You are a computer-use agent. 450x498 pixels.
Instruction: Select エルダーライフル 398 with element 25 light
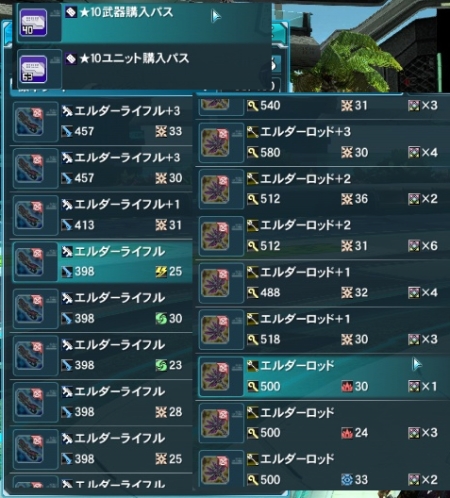[x=101, y=449]
